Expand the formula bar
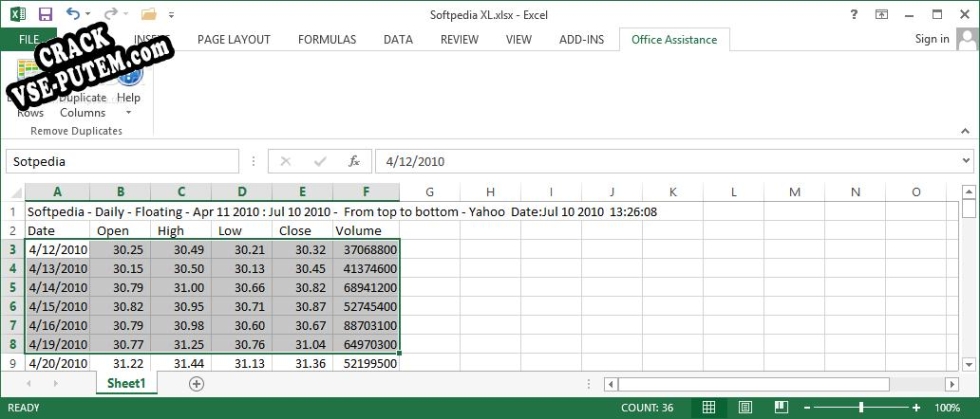The height and width of the screenshot is (419, 980). click(x=965, y=161)
